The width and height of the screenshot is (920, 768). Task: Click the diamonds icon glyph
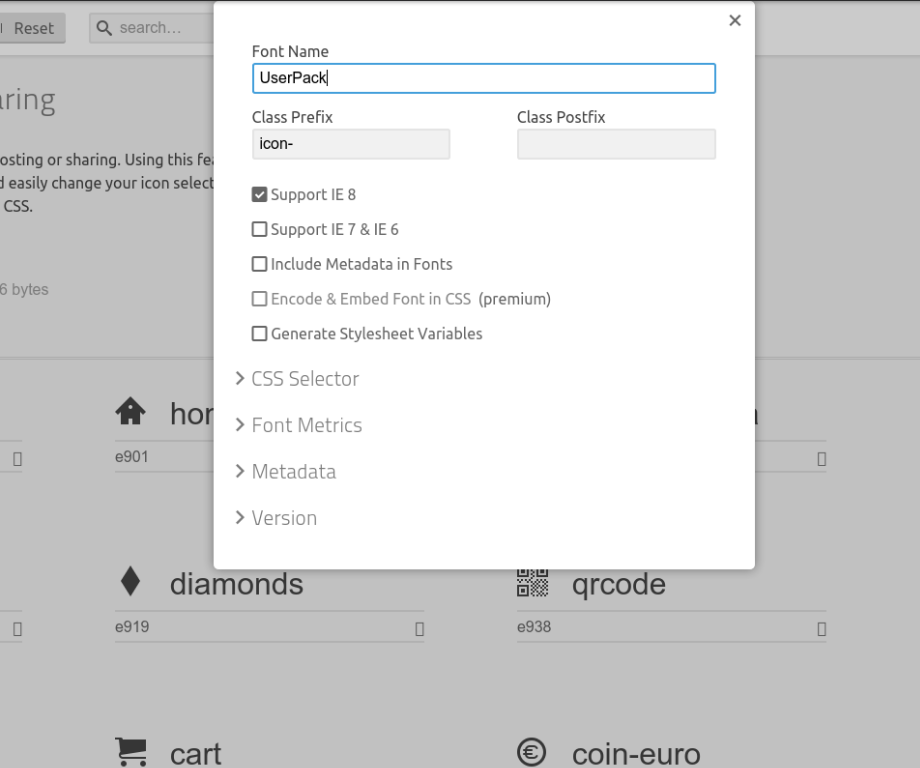pos(130,582)
